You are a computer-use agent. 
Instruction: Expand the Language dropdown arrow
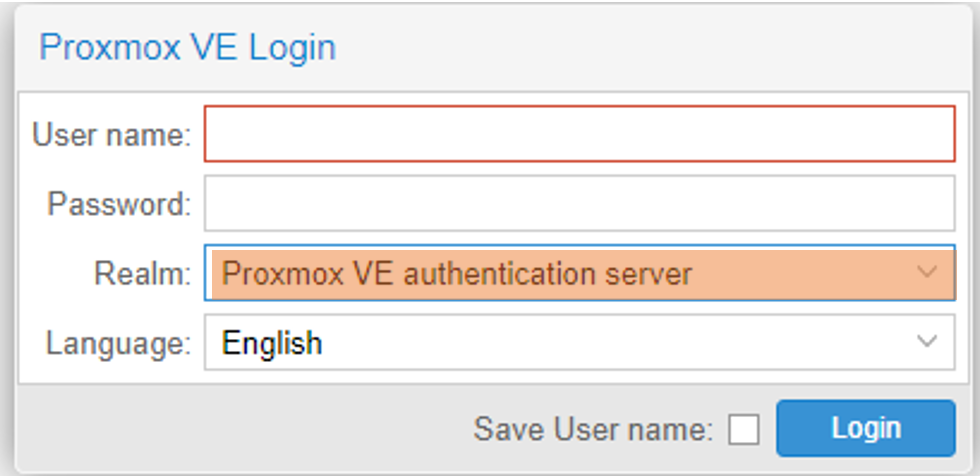927,342
